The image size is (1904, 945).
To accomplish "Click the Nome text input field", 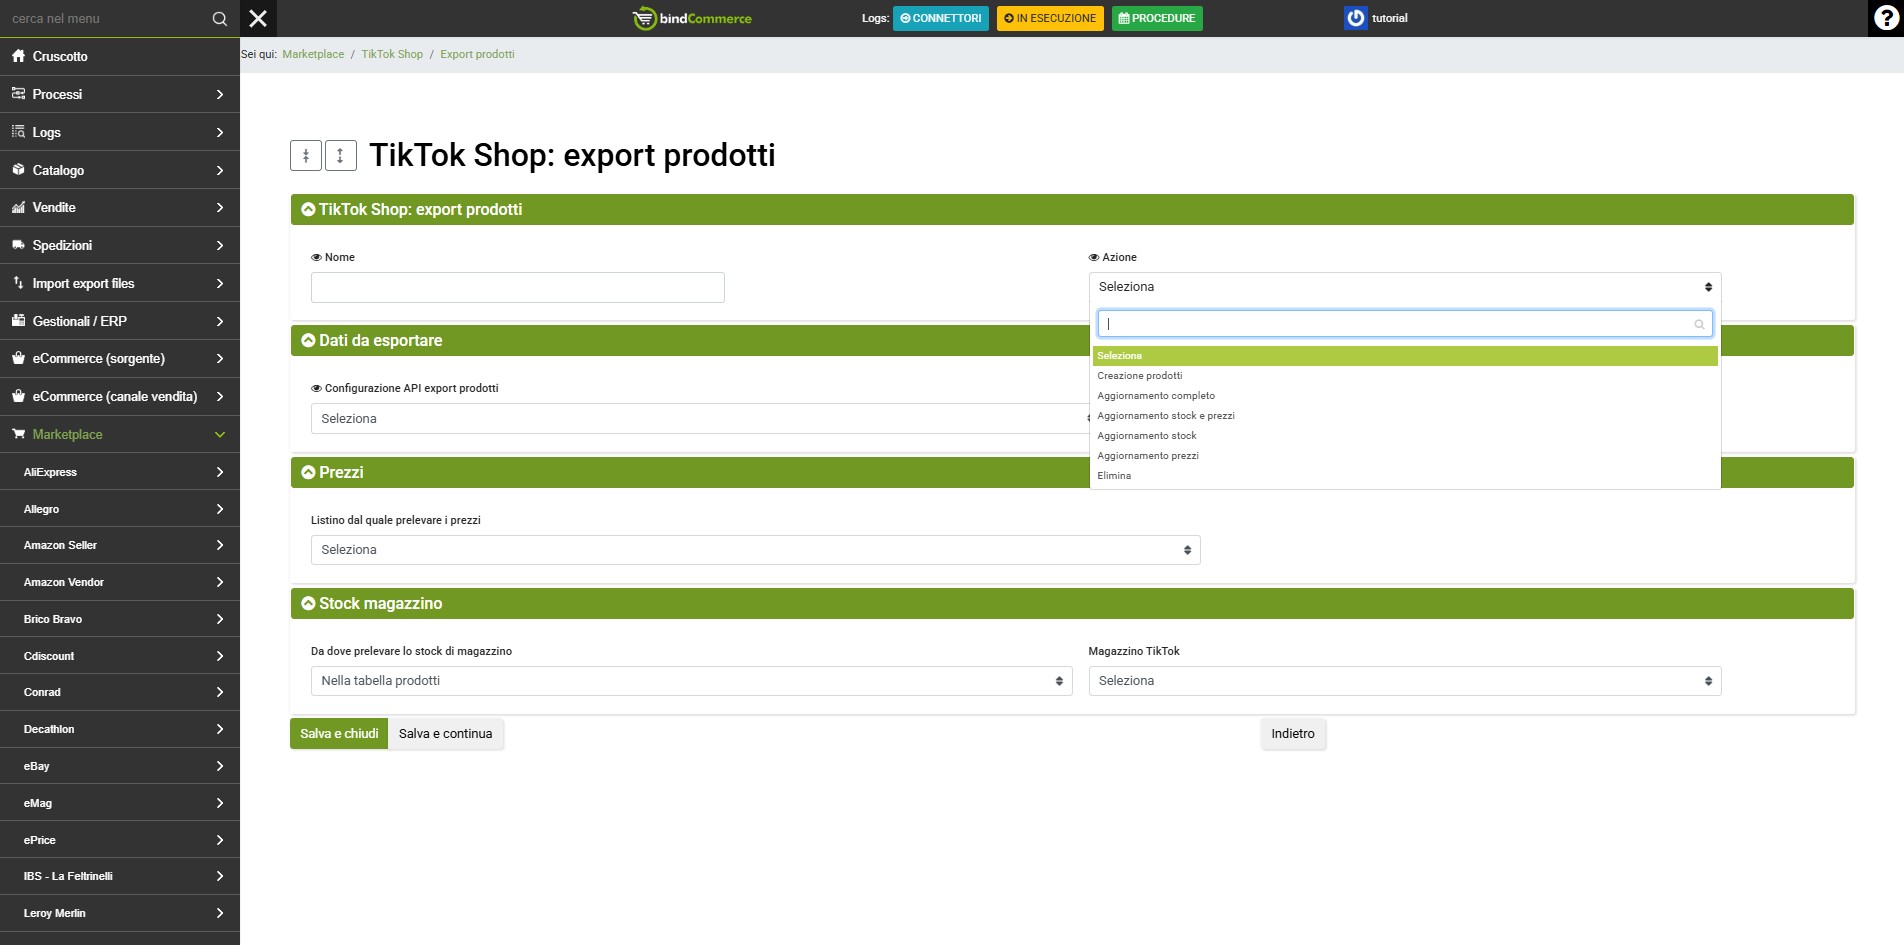I will point(517,288).
